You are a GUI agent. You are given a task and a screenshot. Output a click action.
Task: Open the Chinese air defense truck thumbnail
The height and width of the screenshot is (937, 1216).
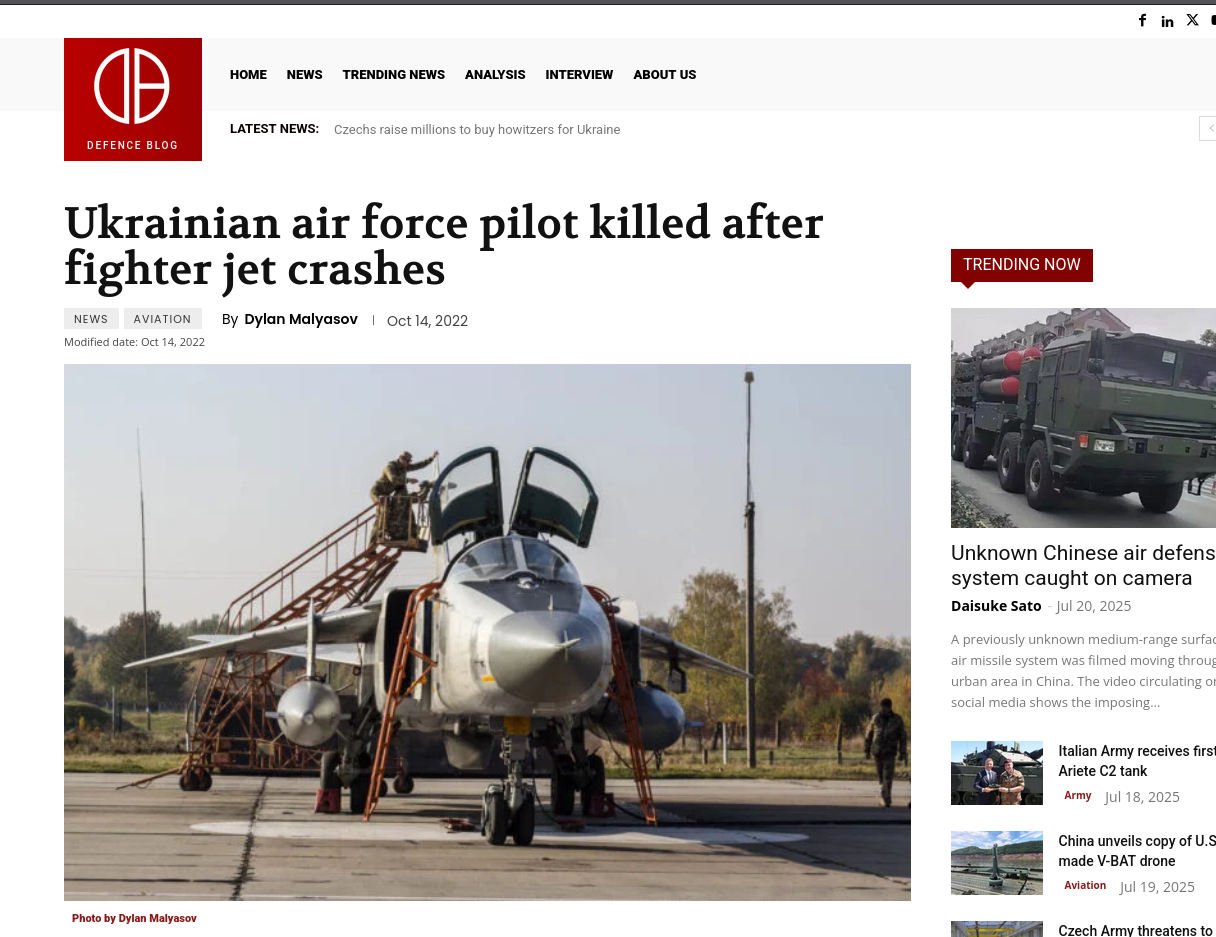point(1083,418)
